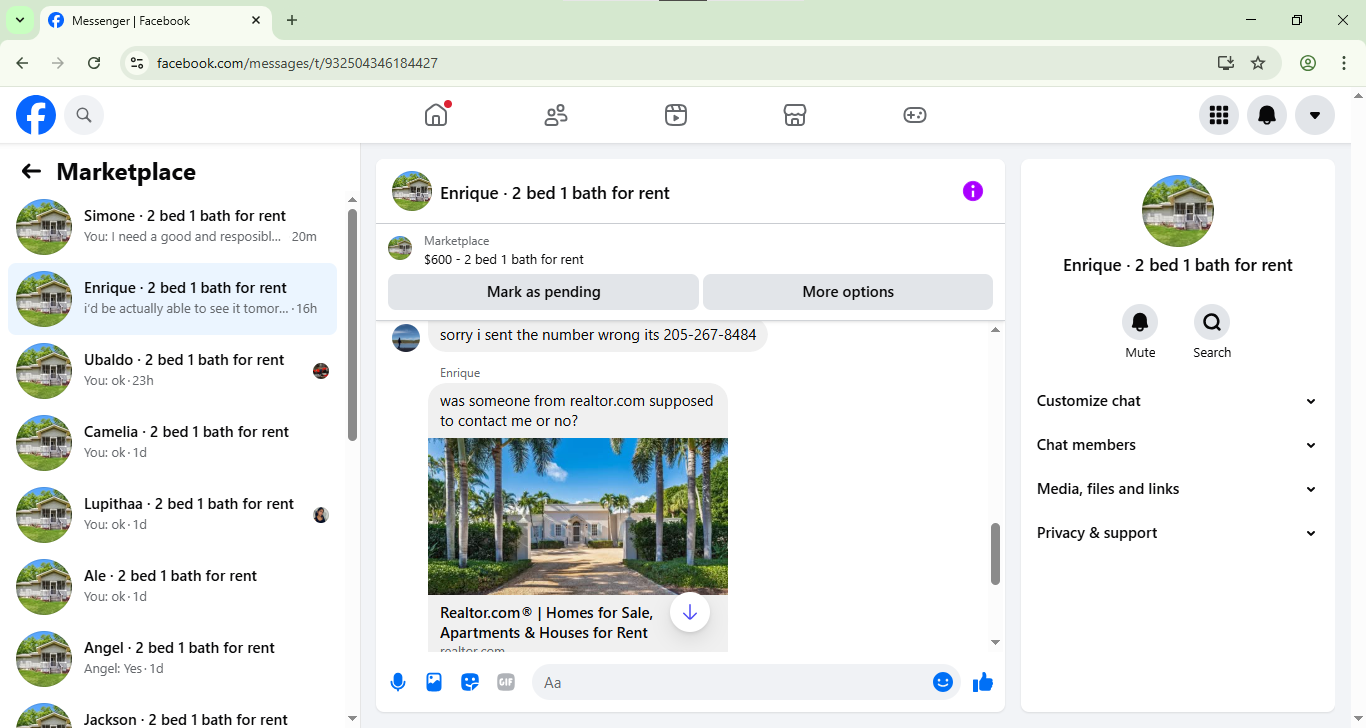The width and height of the screenshot is (1366, 728).
Task: Jump to latest message arrow button
Action: (x=690, y=612)
